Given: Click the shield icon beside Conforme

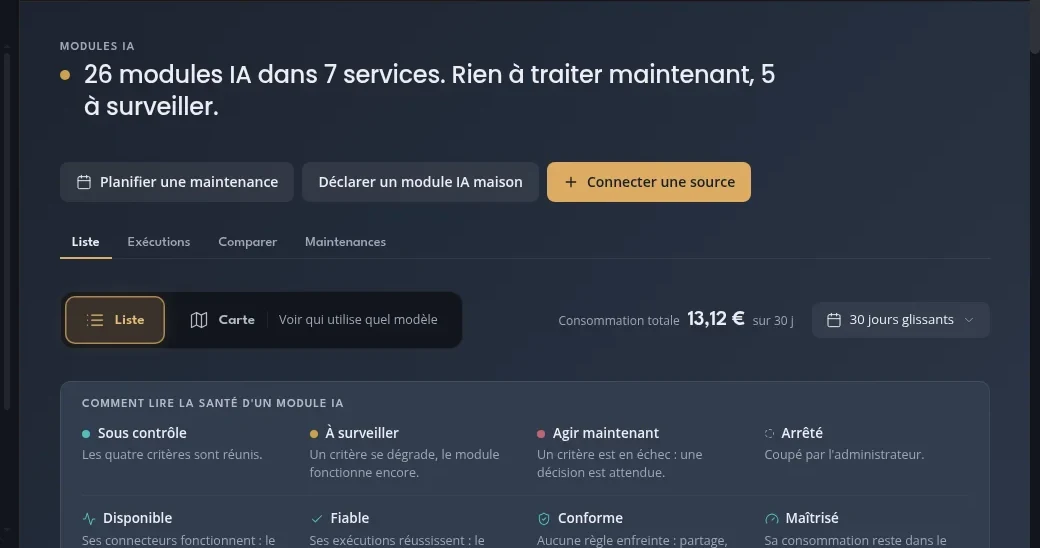Looking at the screenshot, I should pyautogui.click(x=544, y=518).
